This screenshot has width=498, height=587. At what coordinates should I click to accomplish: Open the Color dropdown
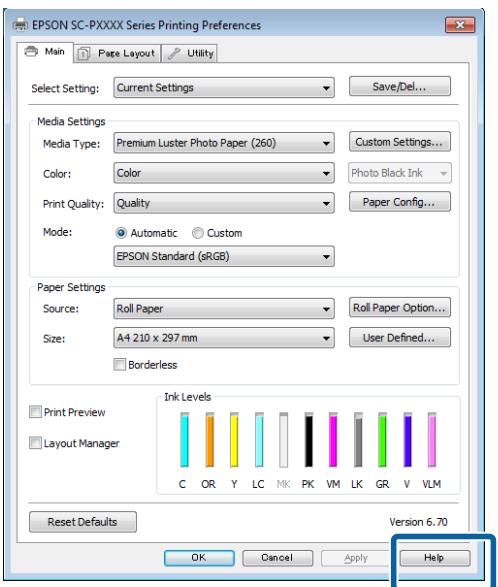[224, 173]
